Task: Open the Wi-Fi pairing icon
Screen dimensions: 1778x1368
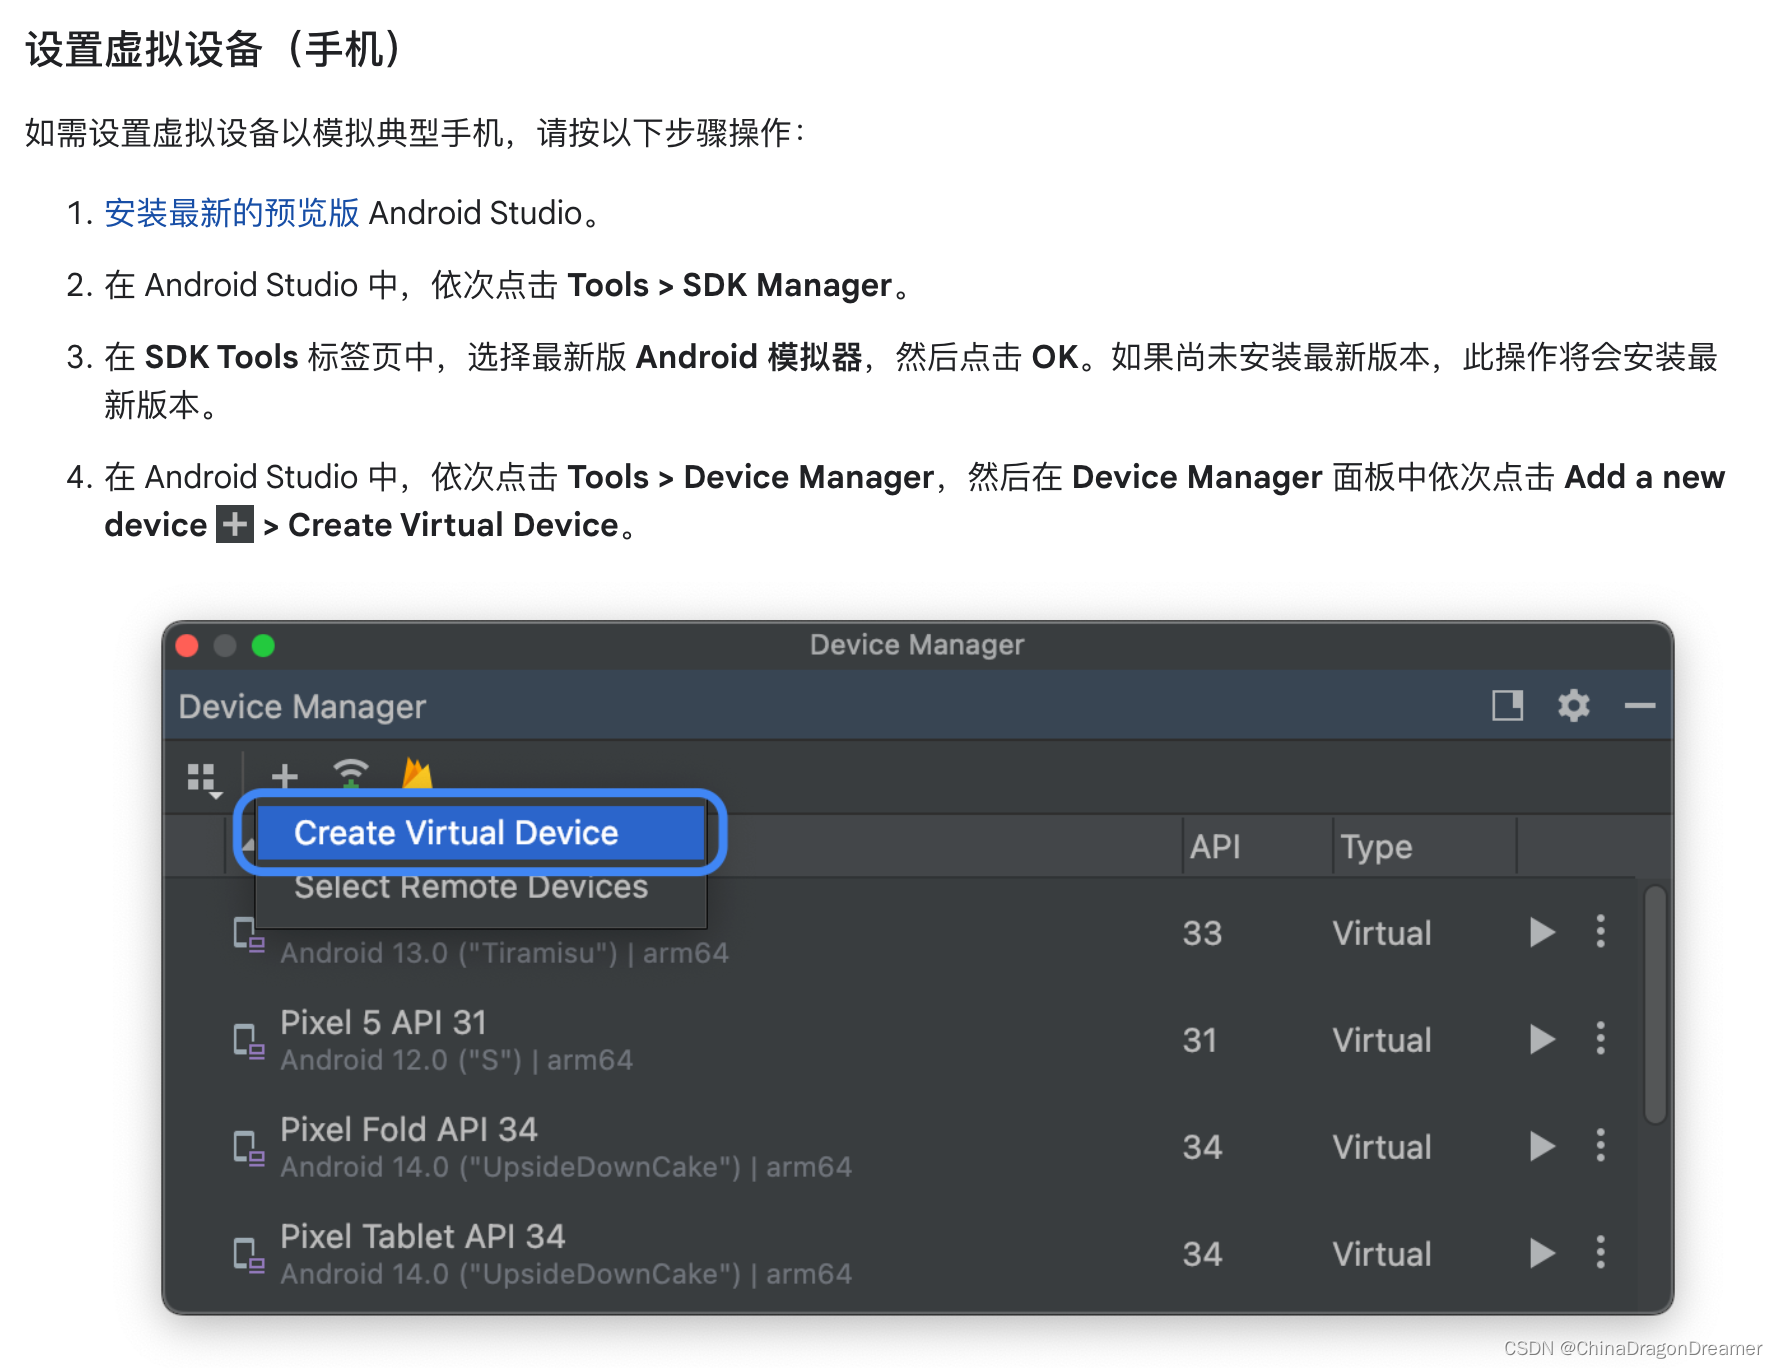Action: coord(351,775)
